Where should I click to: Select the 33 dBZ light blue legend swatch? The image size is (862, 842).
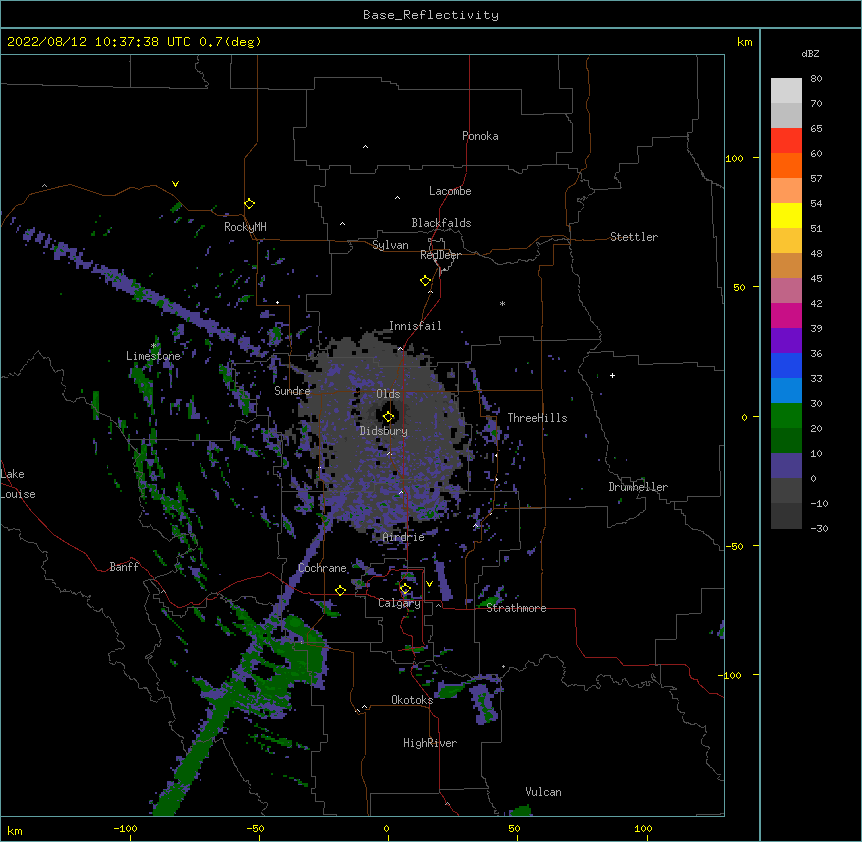[786, 391]
